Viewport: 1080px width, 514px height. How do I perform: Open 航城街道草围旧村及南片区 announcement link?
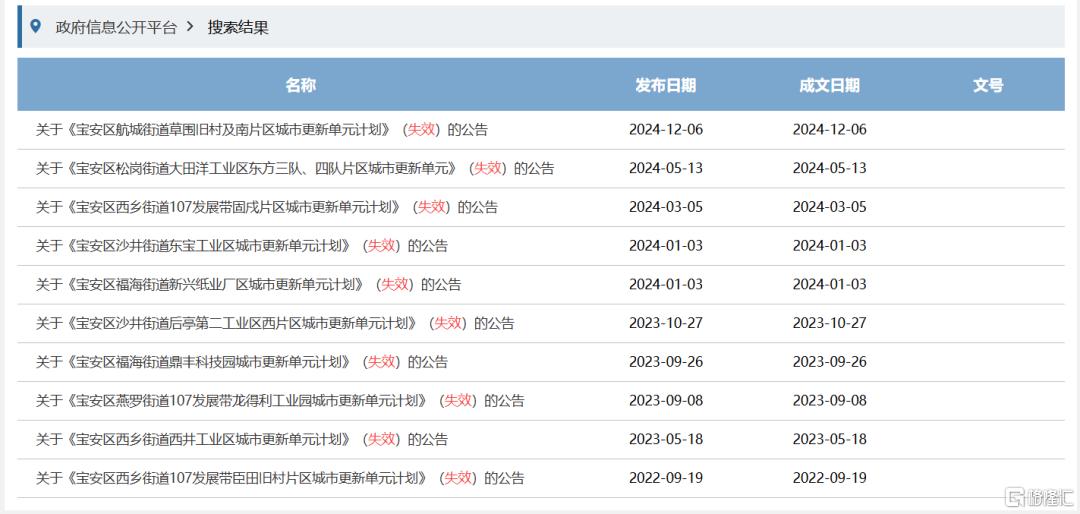262,130
